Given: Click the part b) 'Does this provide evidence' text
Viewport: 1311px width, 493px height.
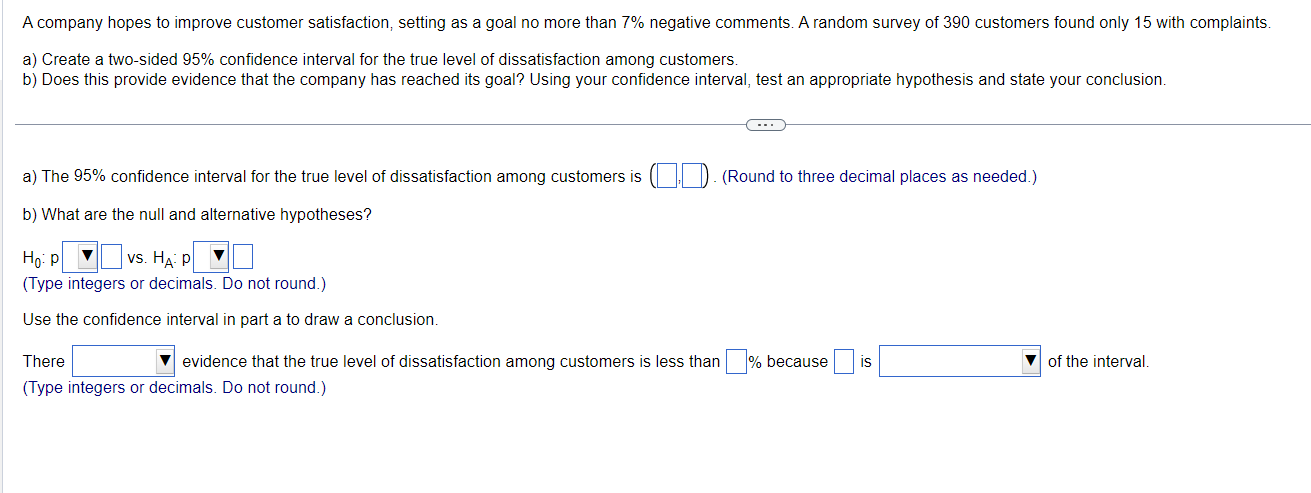Looking at the screenshot, I should pos(594,79).
